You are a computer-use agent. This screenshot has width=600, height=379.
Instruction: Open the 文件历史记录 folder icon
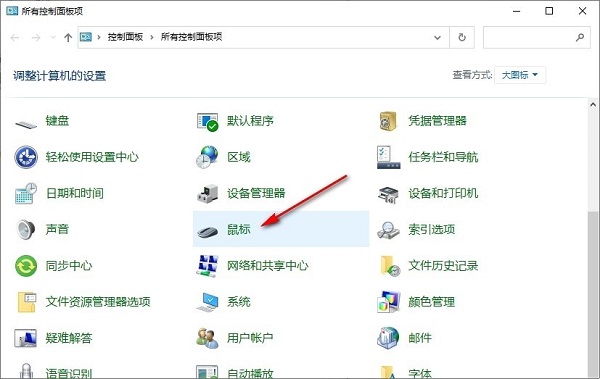pyautogui.click(x=390, y=266)
